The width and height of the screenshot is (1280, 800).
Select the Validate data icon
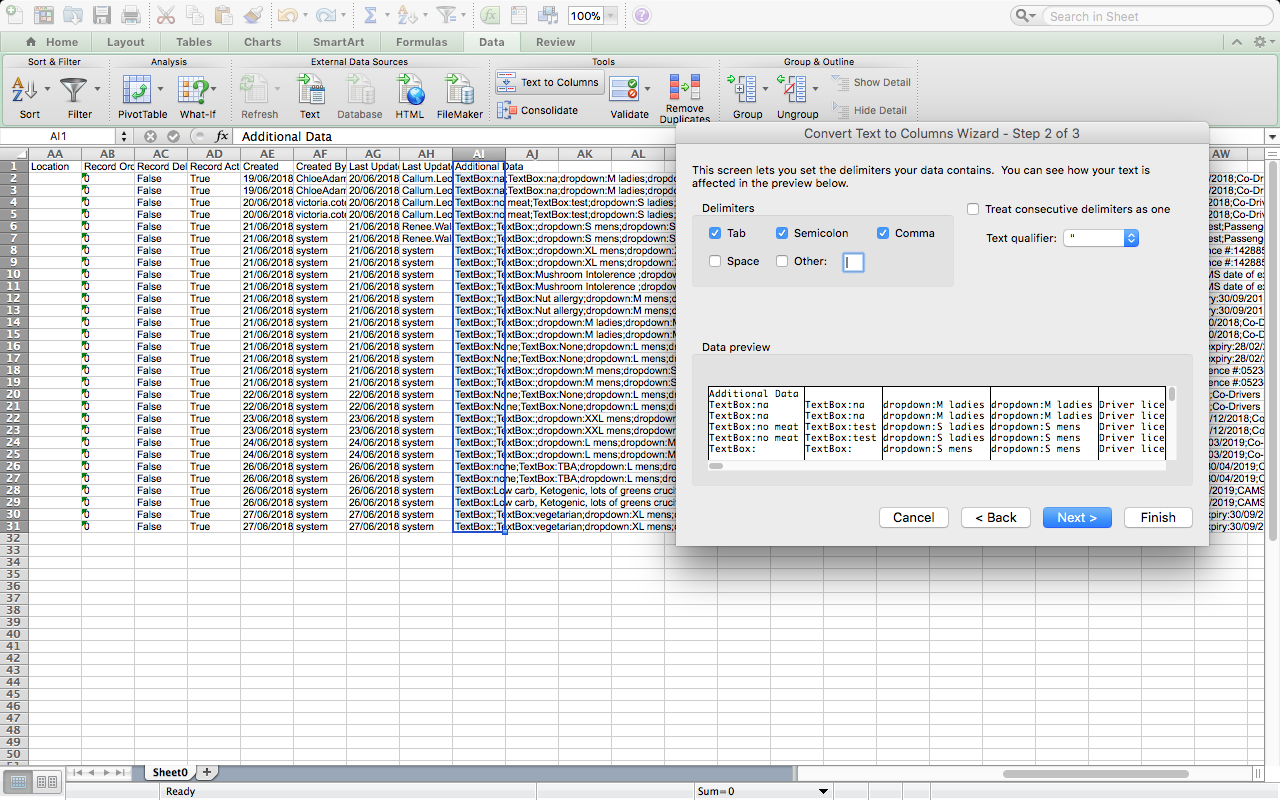624,91
